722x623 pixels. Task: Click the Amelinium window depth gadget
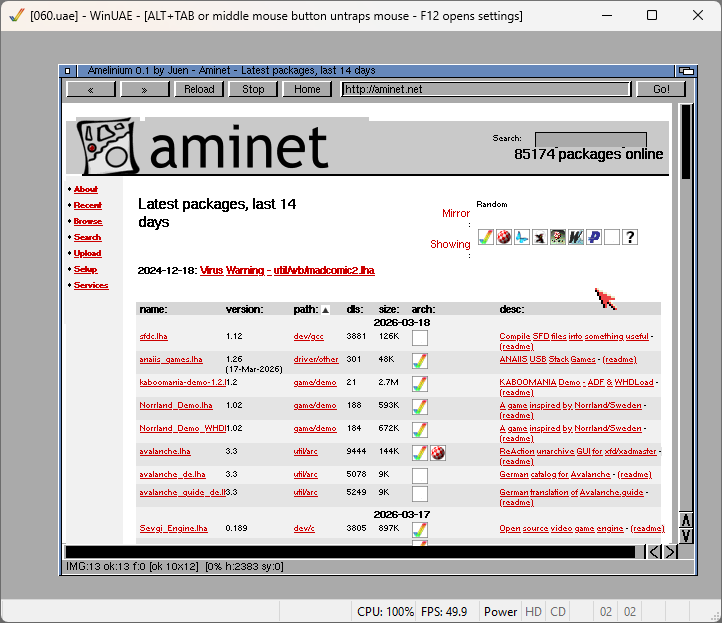(686, 71)
